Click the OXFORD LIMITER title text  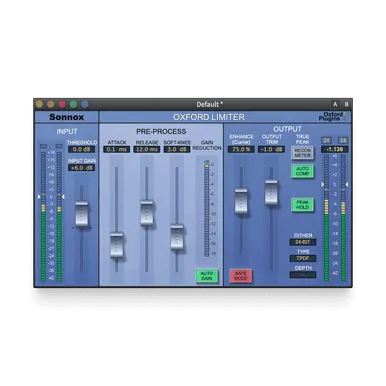209,117
